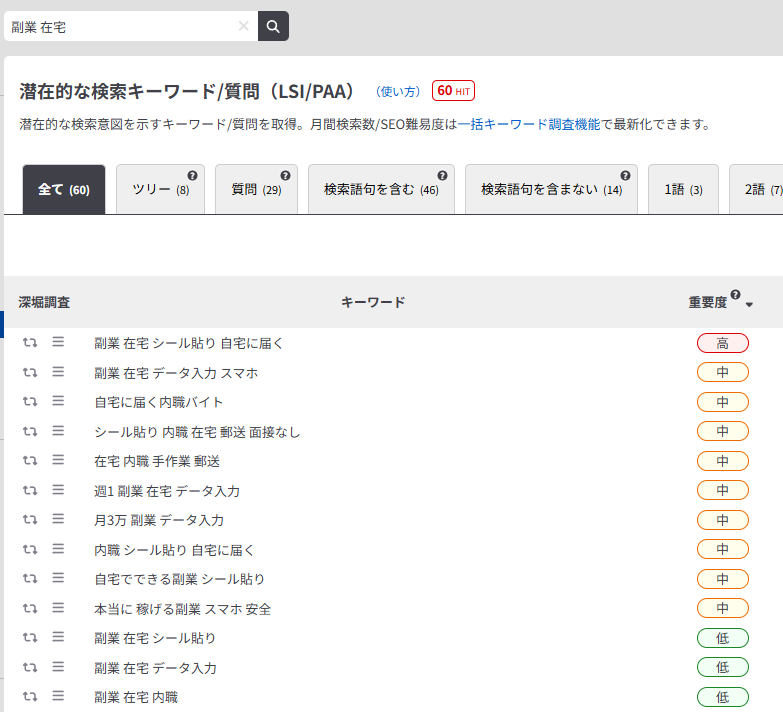Click the magnifier search button

point(273,26)
